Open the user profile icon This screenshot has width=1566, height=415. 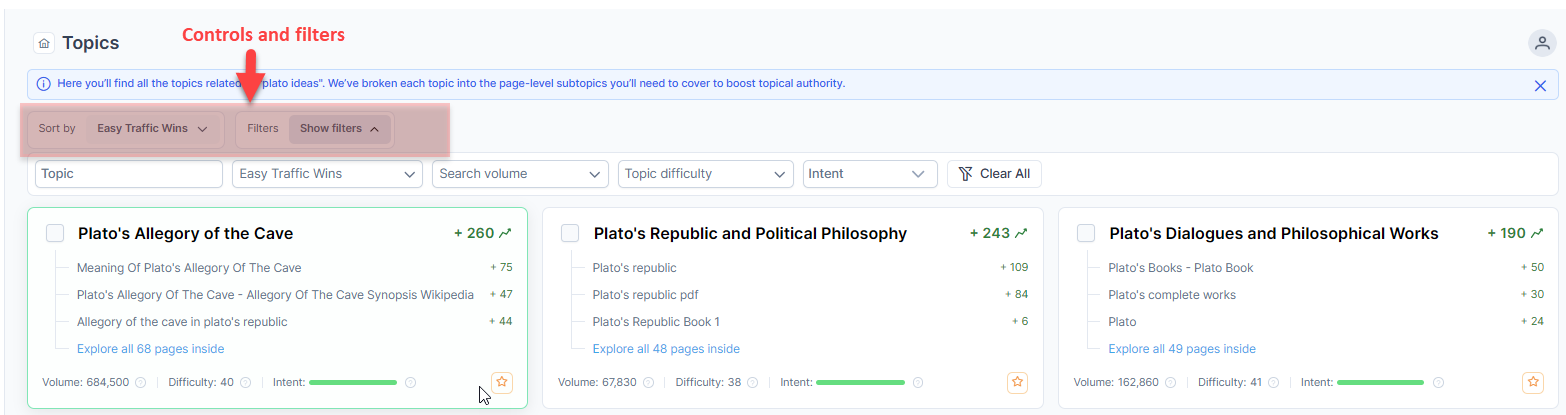pos(1541,43)
